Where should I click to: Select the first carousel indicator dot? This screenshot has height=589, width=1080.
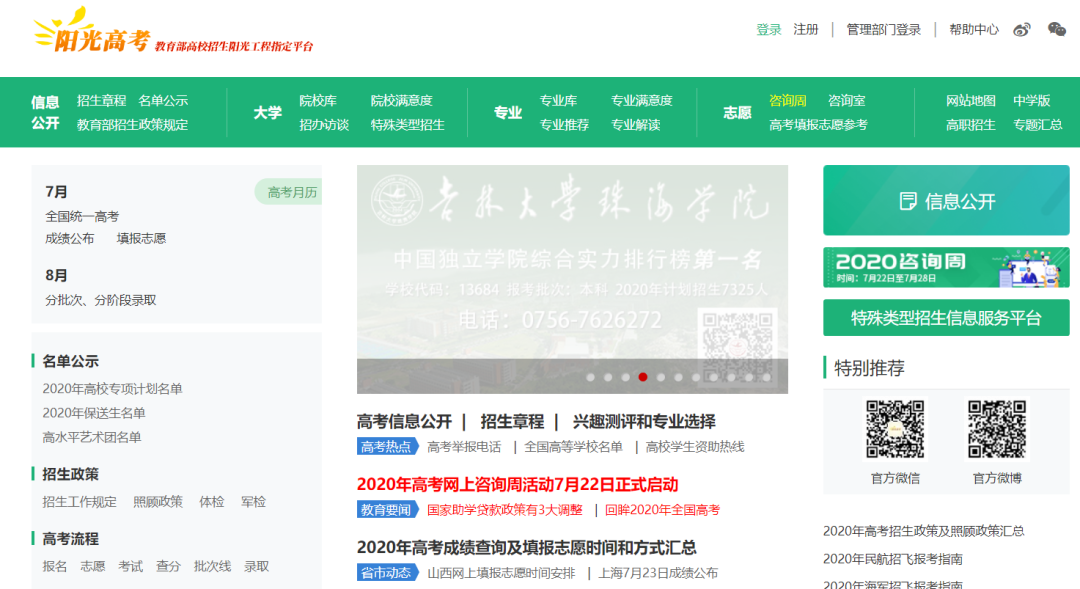click(590, 377)
